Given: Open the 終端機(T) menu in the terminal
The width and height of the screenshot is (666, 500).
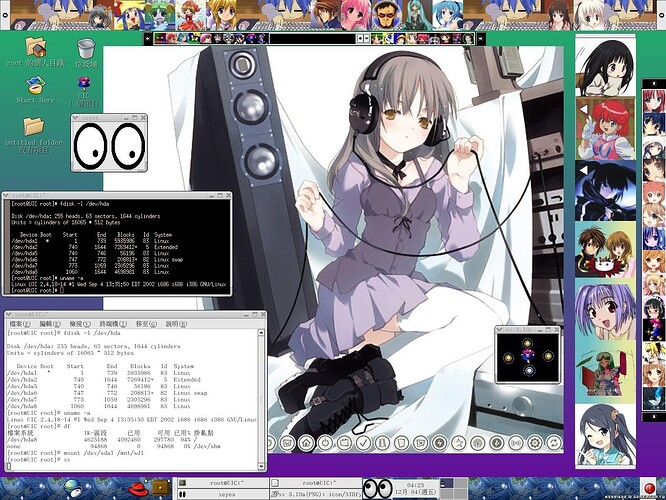Looking at the screenshot, I should coord(113,324).
